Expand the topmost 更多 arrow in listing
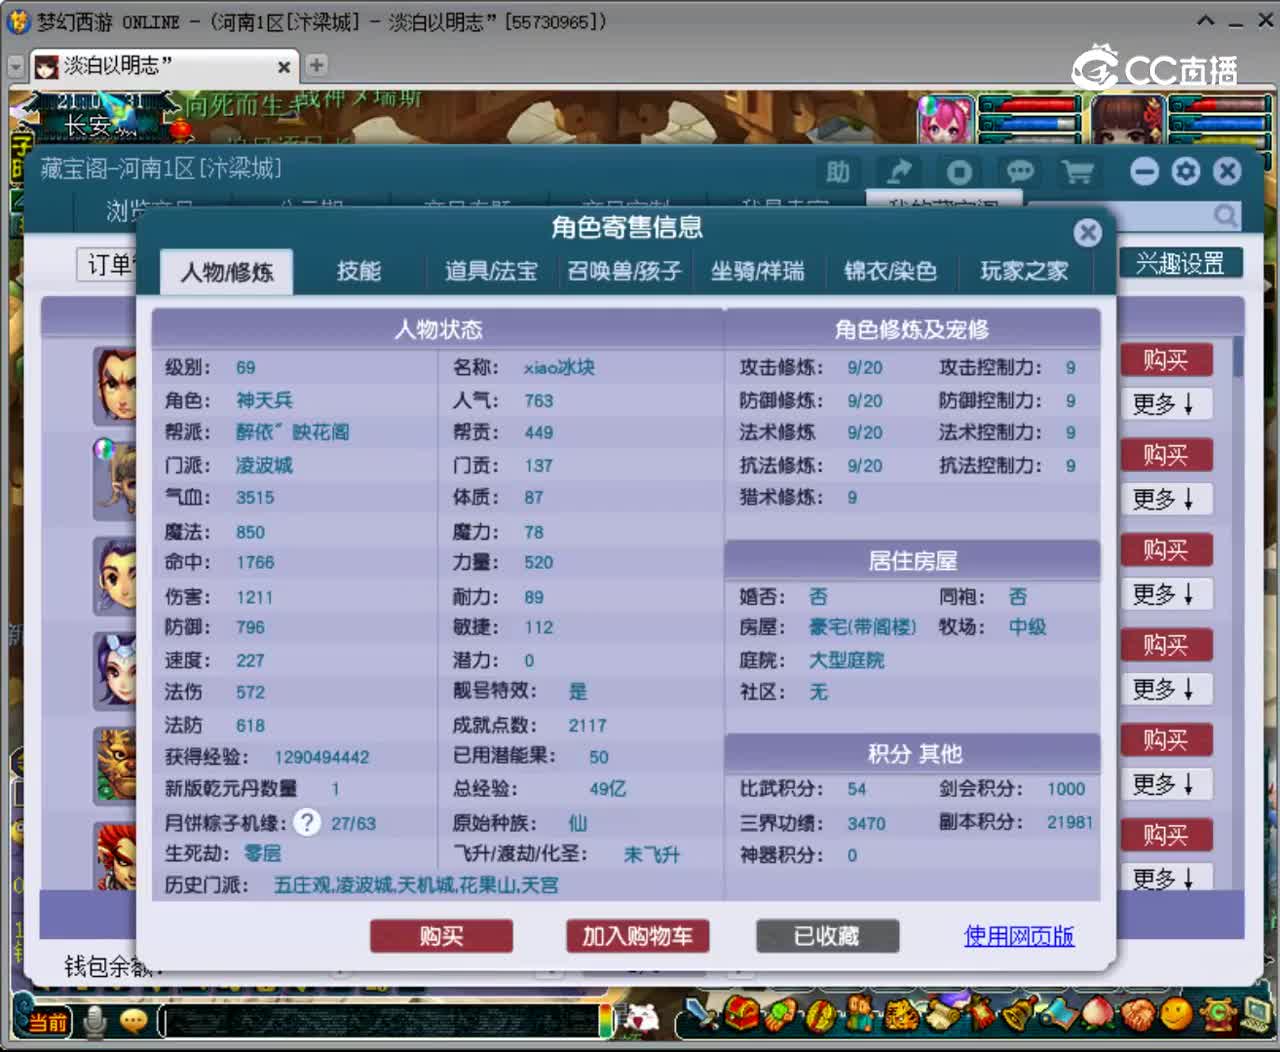The image size is (1280, 1052). point(1166,404)
